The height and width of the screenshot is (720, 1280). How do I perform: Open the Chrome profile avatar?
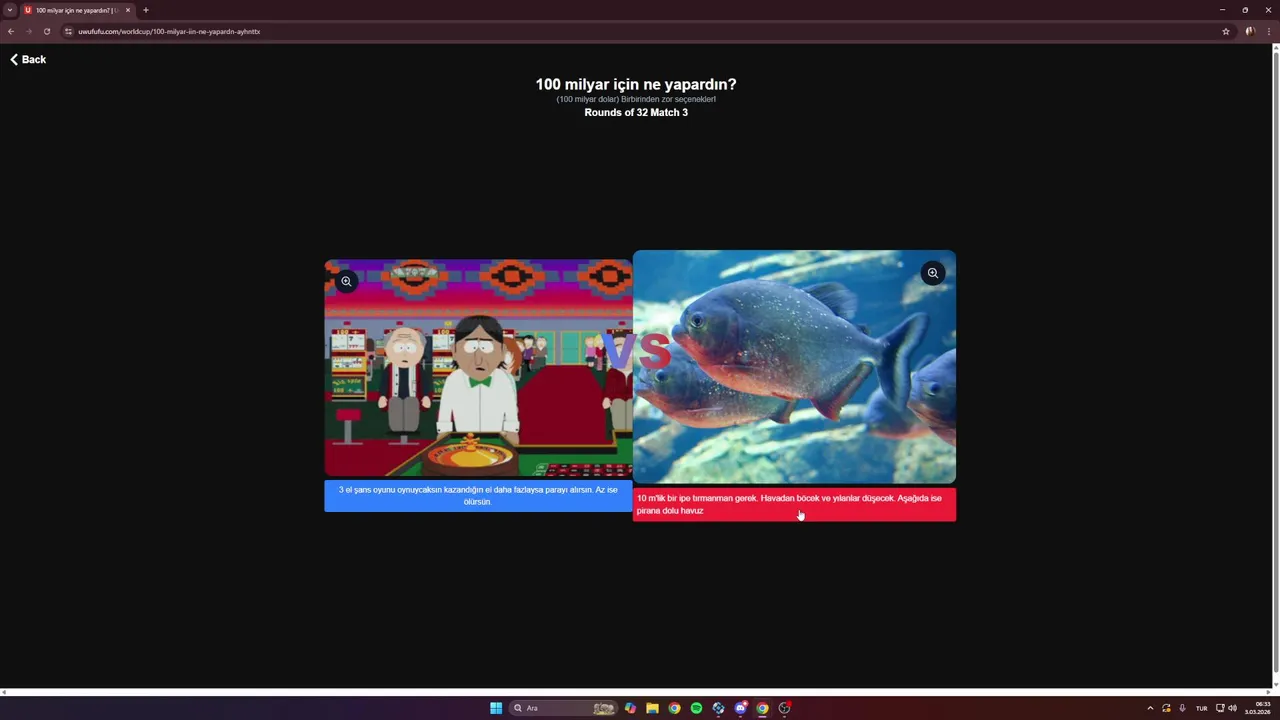pyautogui.click(x=1250, y=31)
